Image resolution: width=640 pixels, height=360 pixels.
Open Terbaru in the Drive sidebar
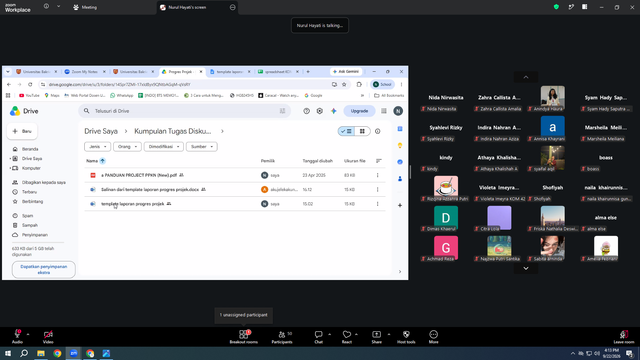point(29,192)
